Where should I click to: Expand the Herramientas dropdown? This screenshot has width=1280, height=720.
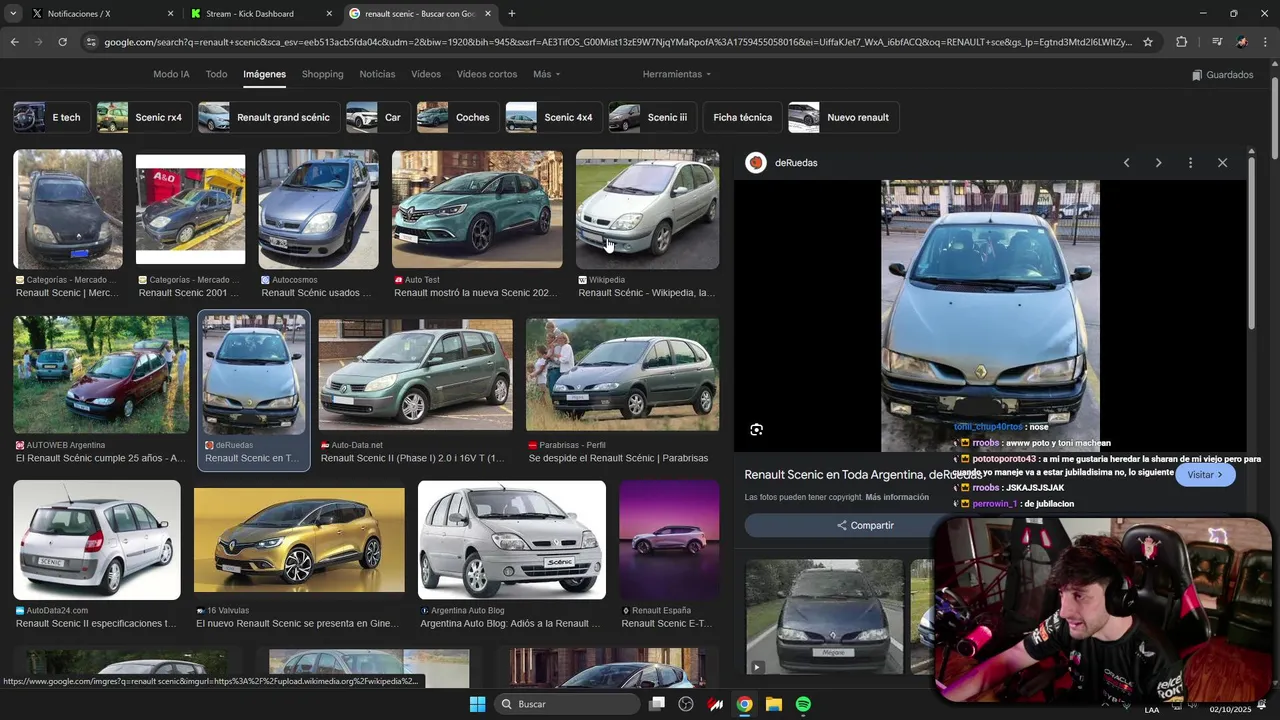[x=677, y=74]
